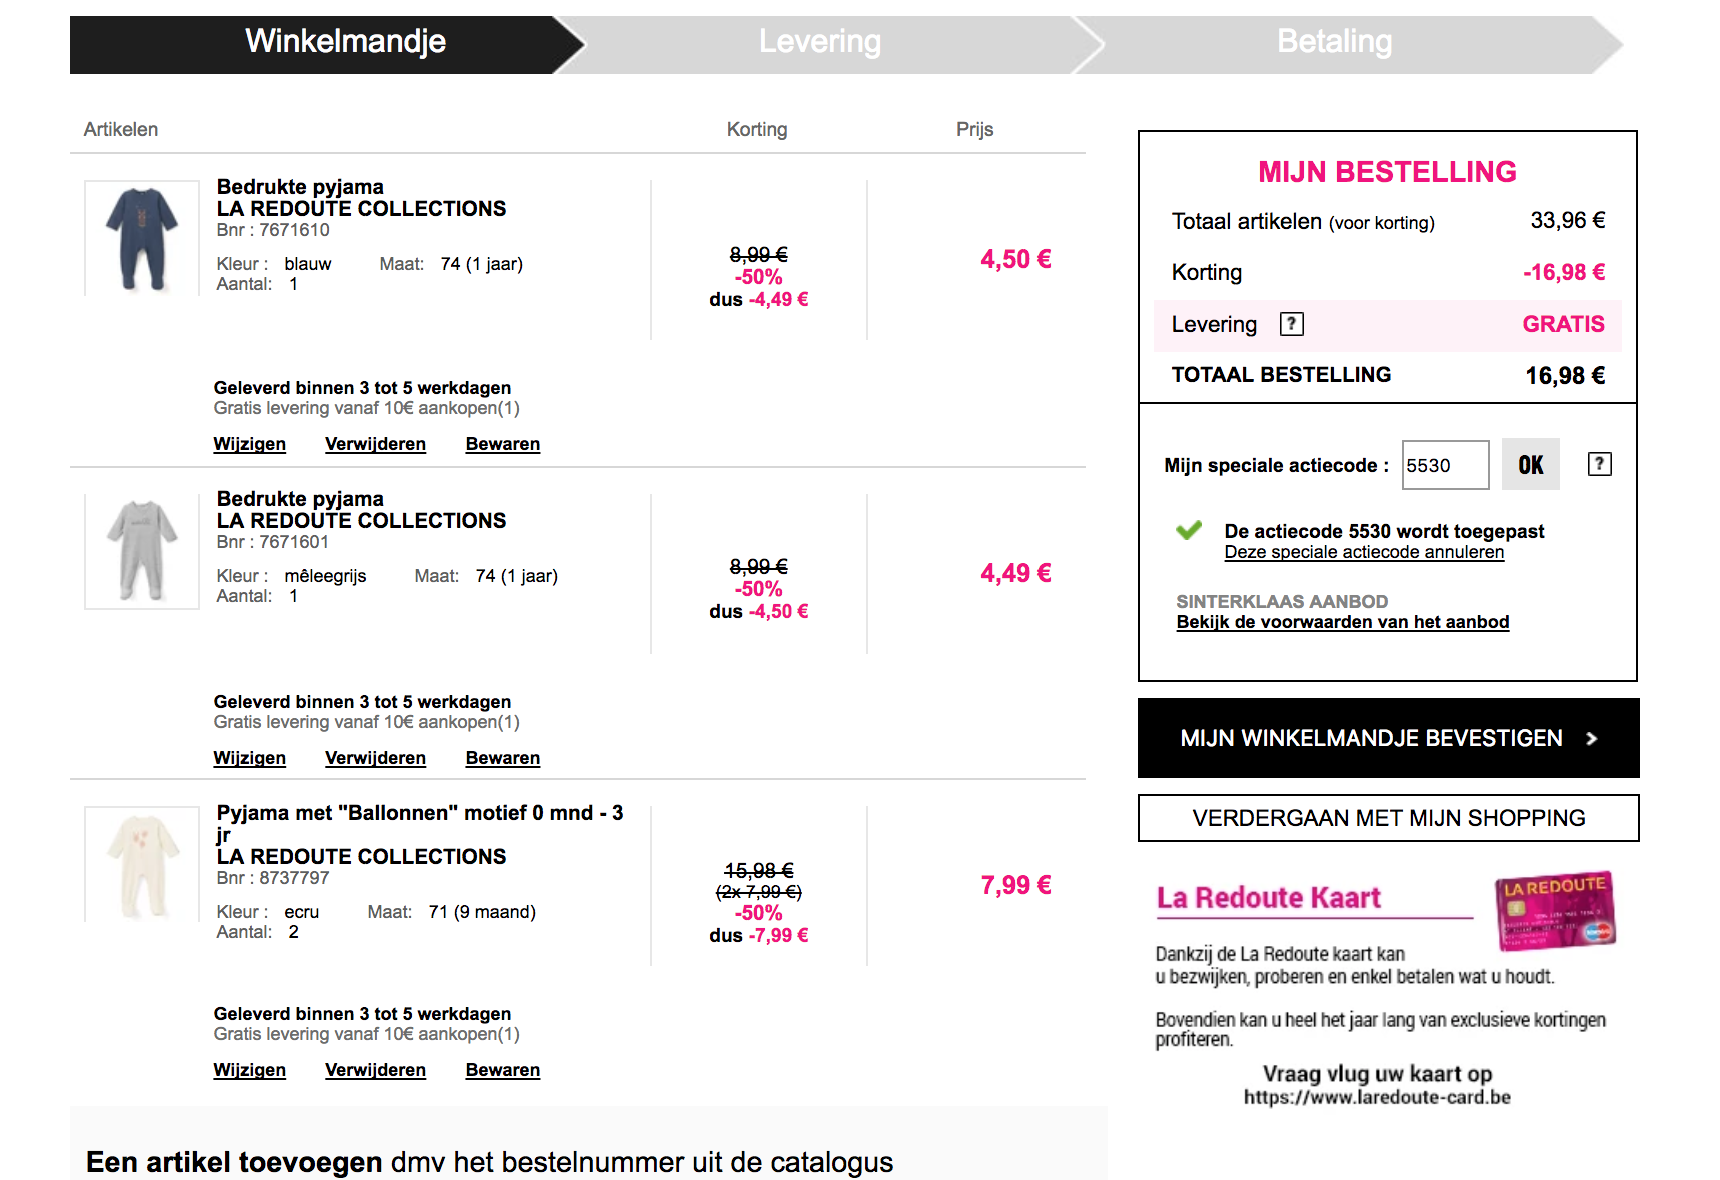Image resolution: width=1720 pixels, height=1180 pixels.
Task: View the Sinterklaas aanbod conditions link
Action: pyautogui.click(x=1342, y=622)
